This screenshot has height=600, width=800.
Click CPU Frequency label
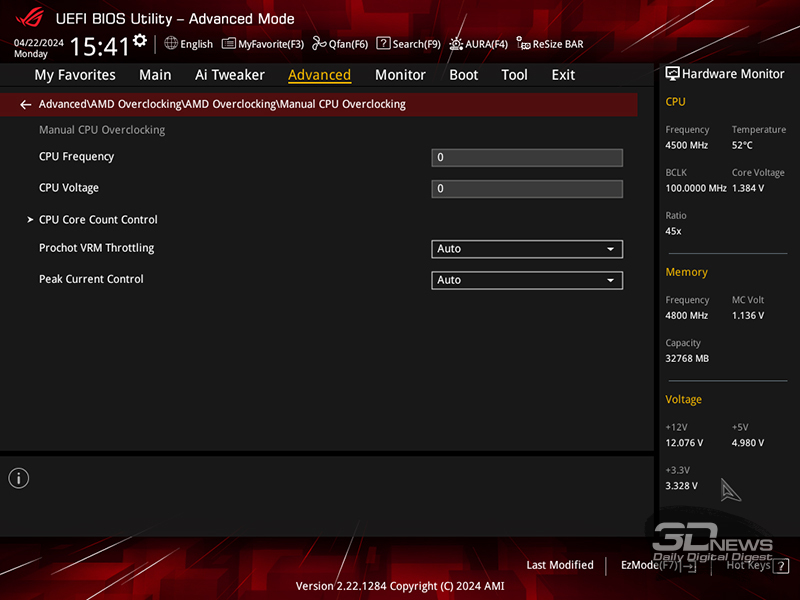tap(77, 157)
